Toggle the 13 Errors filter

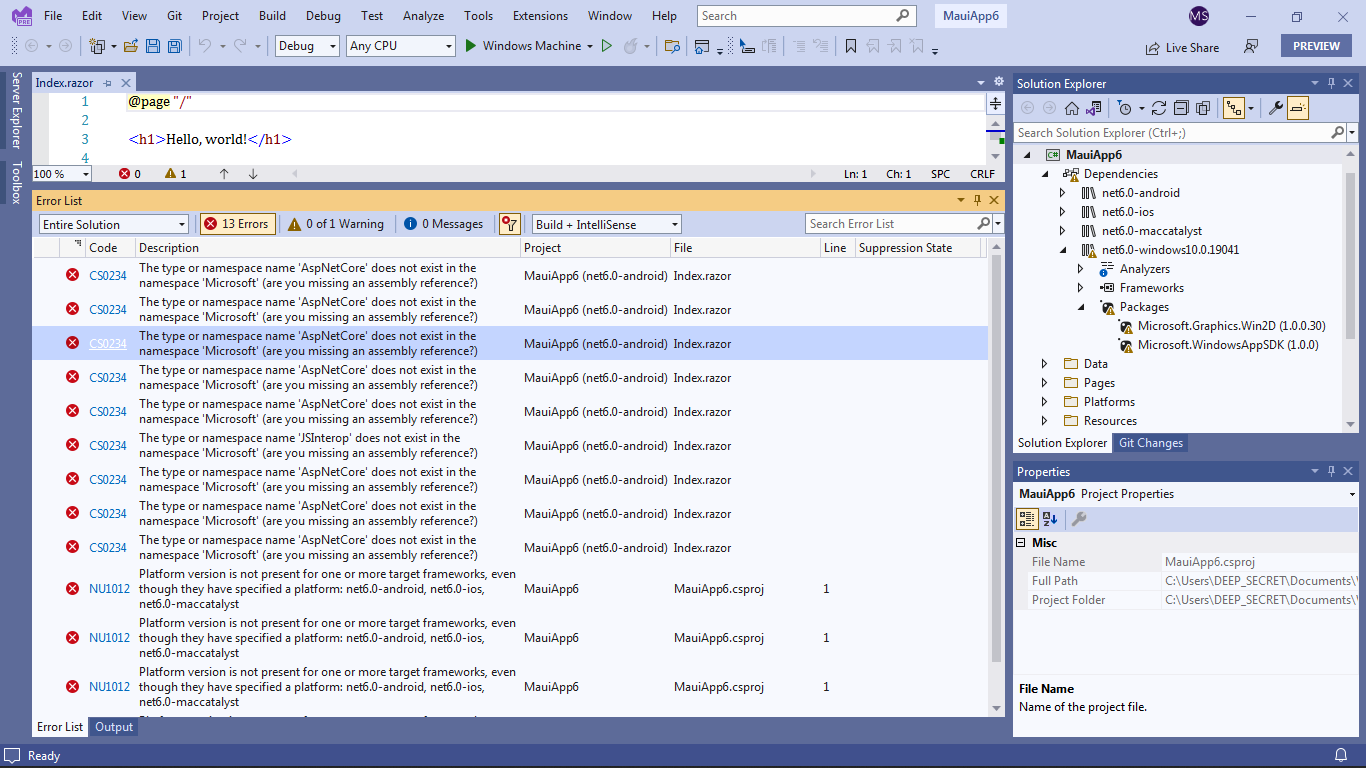238,224
